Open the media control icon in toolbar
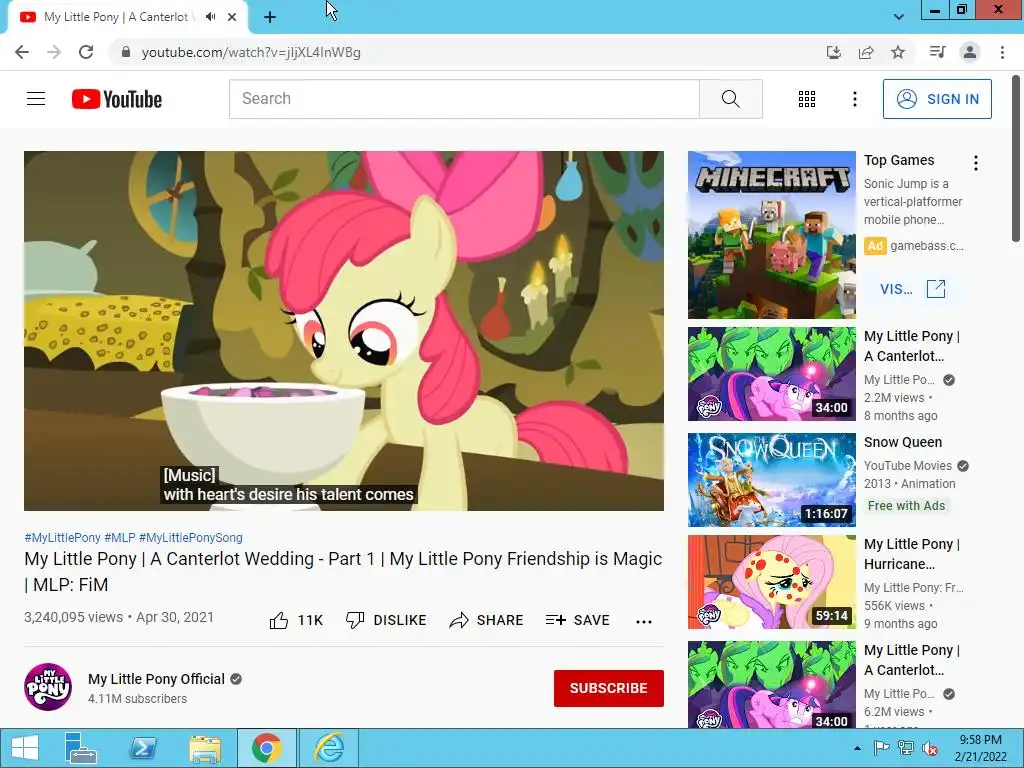 (x=937, y=52)
